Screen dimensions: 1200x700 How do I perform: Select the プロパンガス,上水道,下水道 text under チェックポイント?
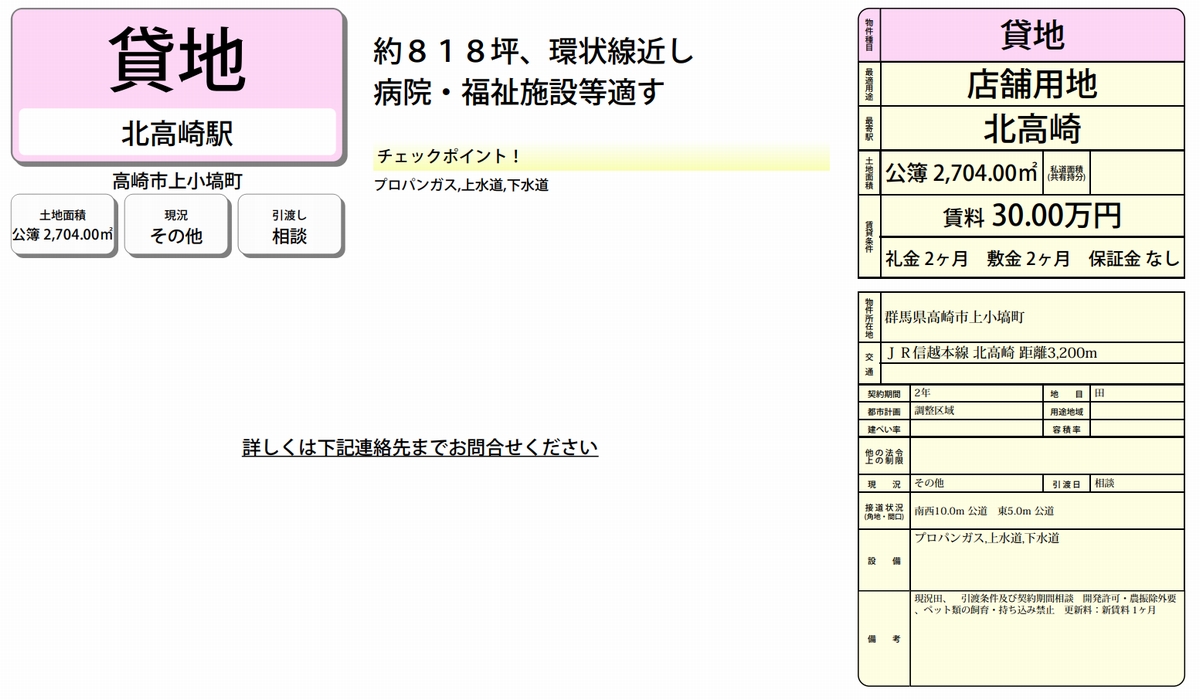[461, 185]
